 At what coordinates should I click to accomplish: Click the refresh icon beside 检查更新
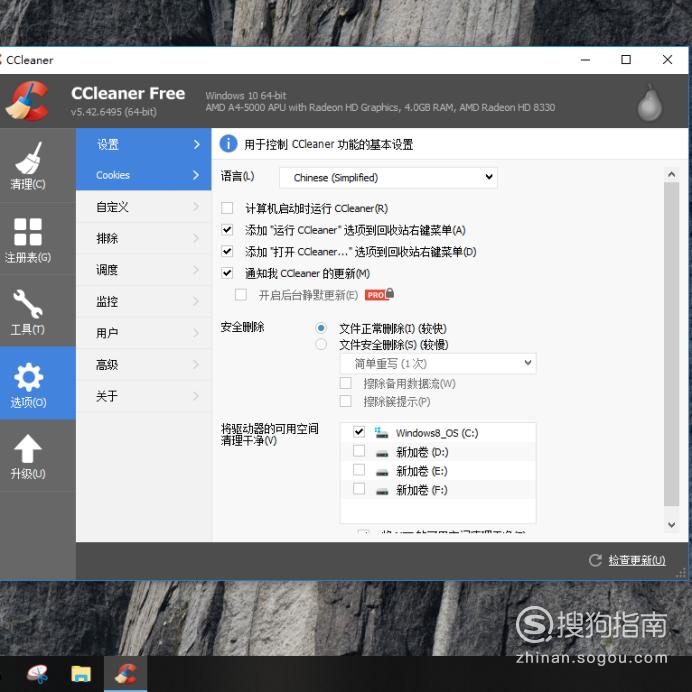coord(595,560)
